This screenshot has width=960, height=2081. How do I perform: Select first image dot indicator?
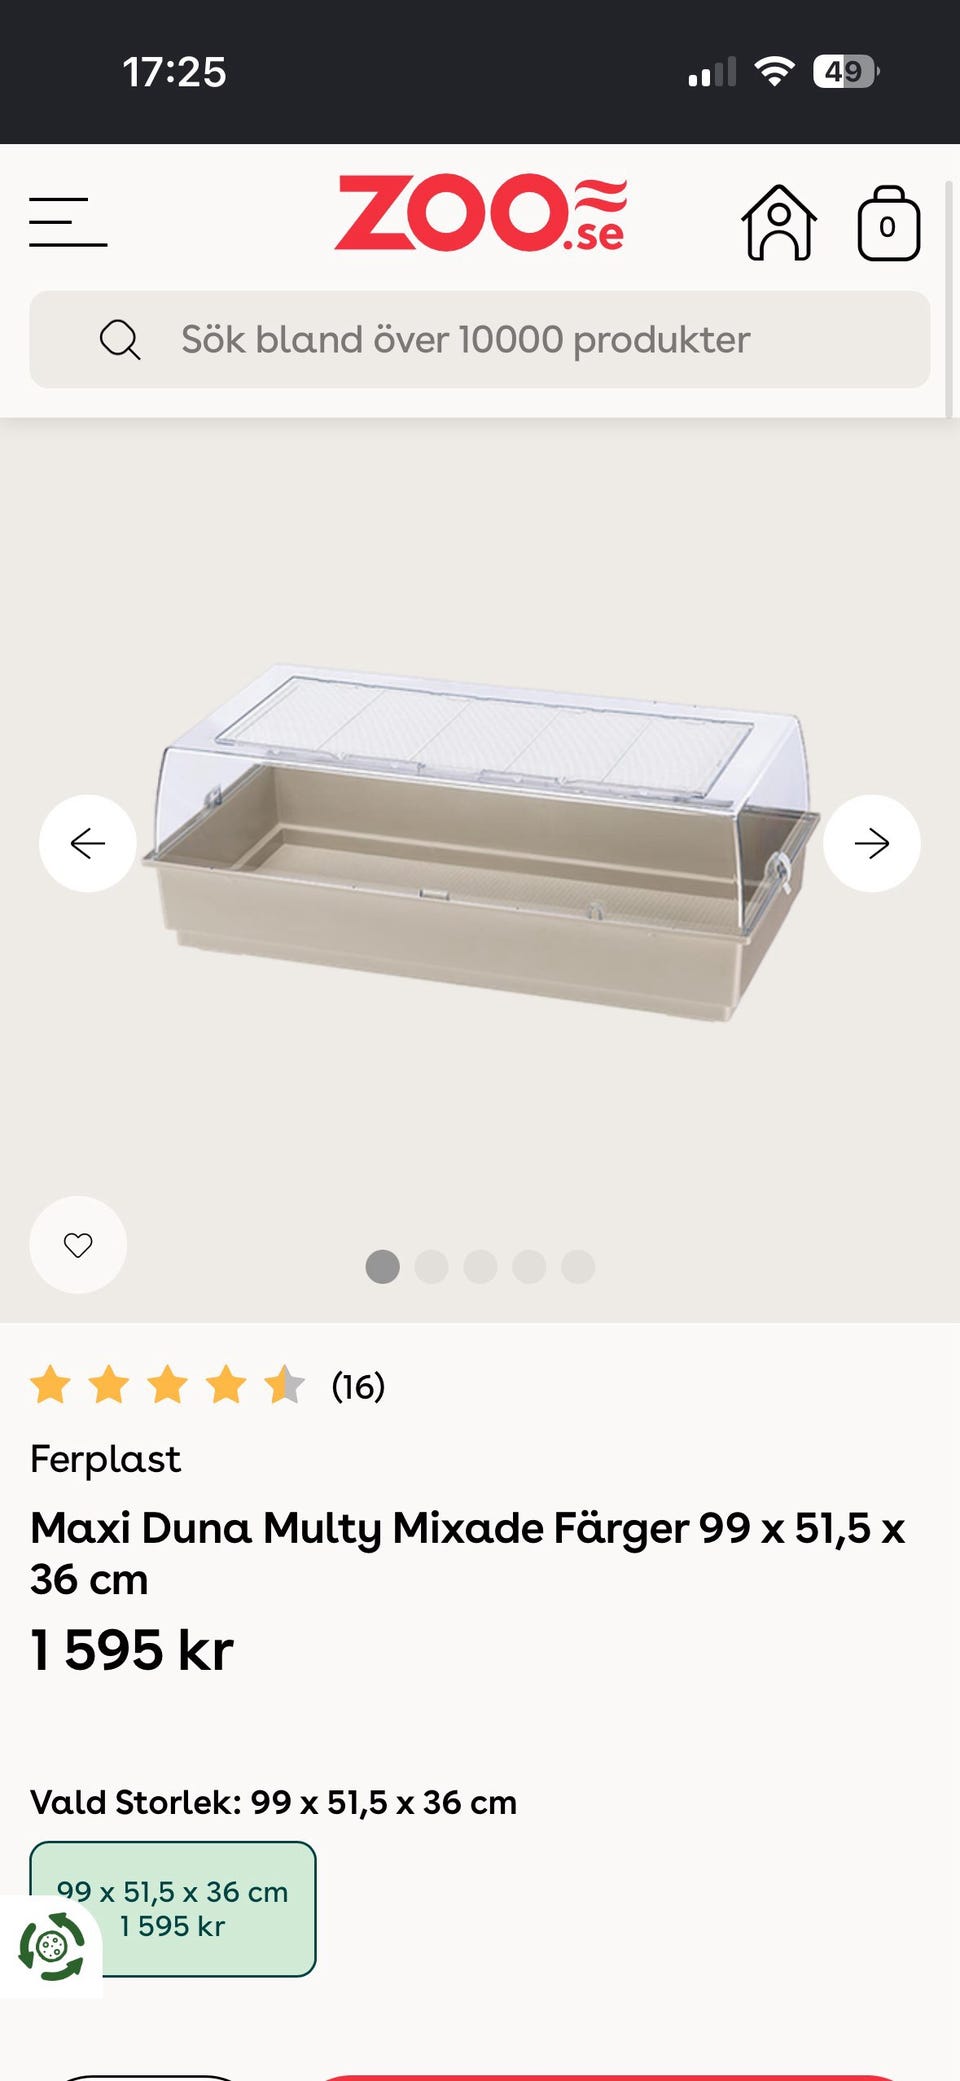pos(382,1266)
